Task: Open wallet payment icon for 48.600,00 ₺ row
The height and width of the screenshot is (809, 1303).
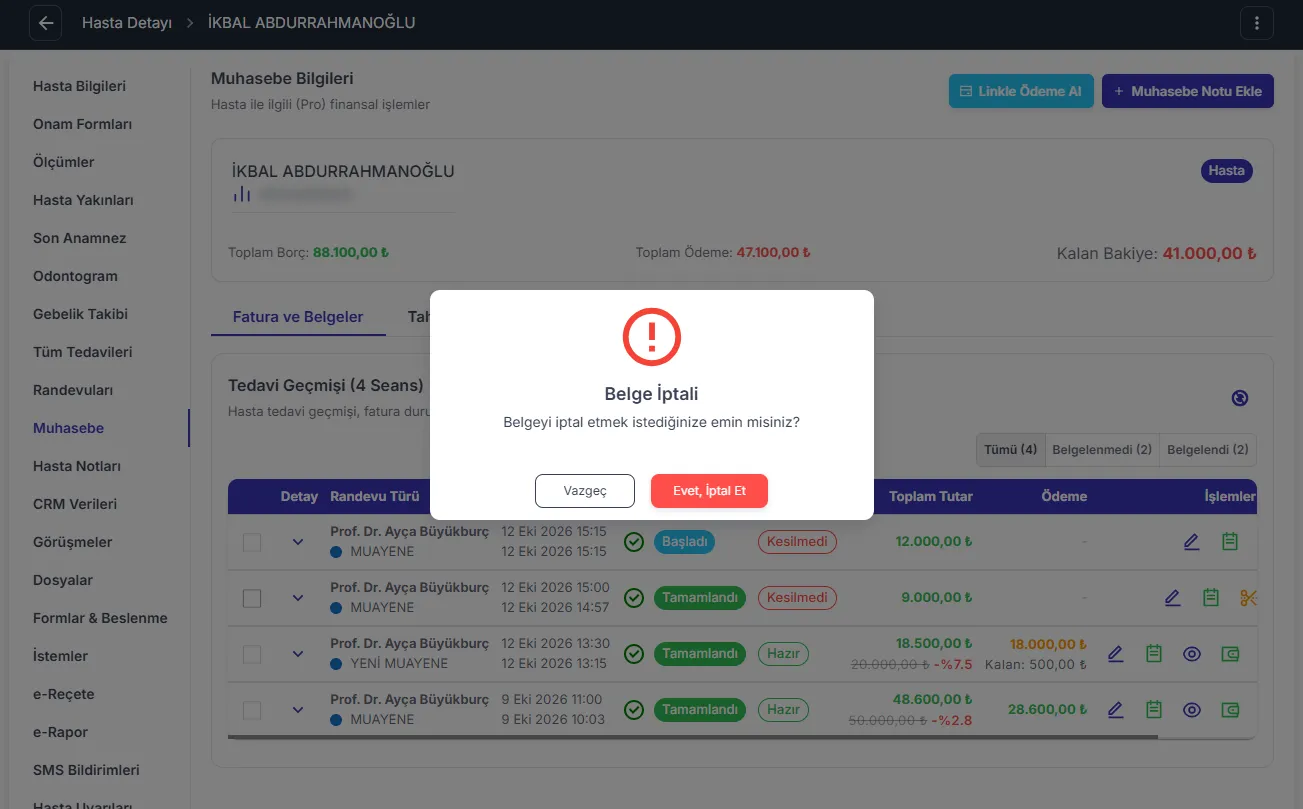Action: pyautogui.click(x=1231, y=710)
